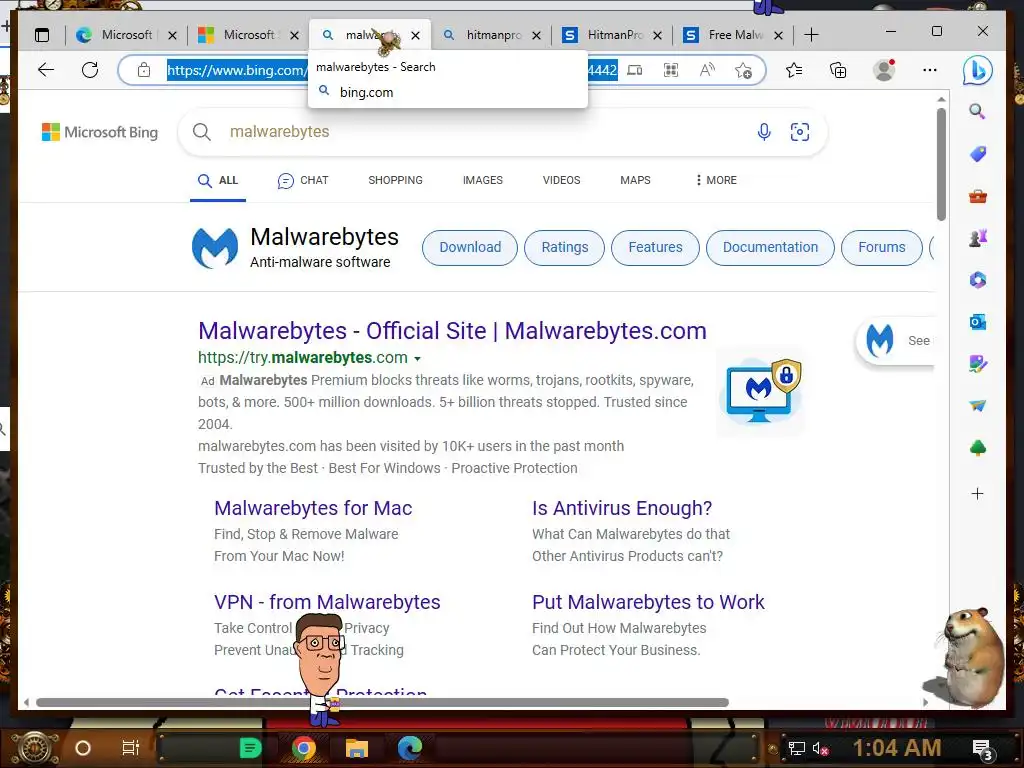Open the sidebar green tree icon
This screenshot has width=1024, height=768.
click(978, 448)
